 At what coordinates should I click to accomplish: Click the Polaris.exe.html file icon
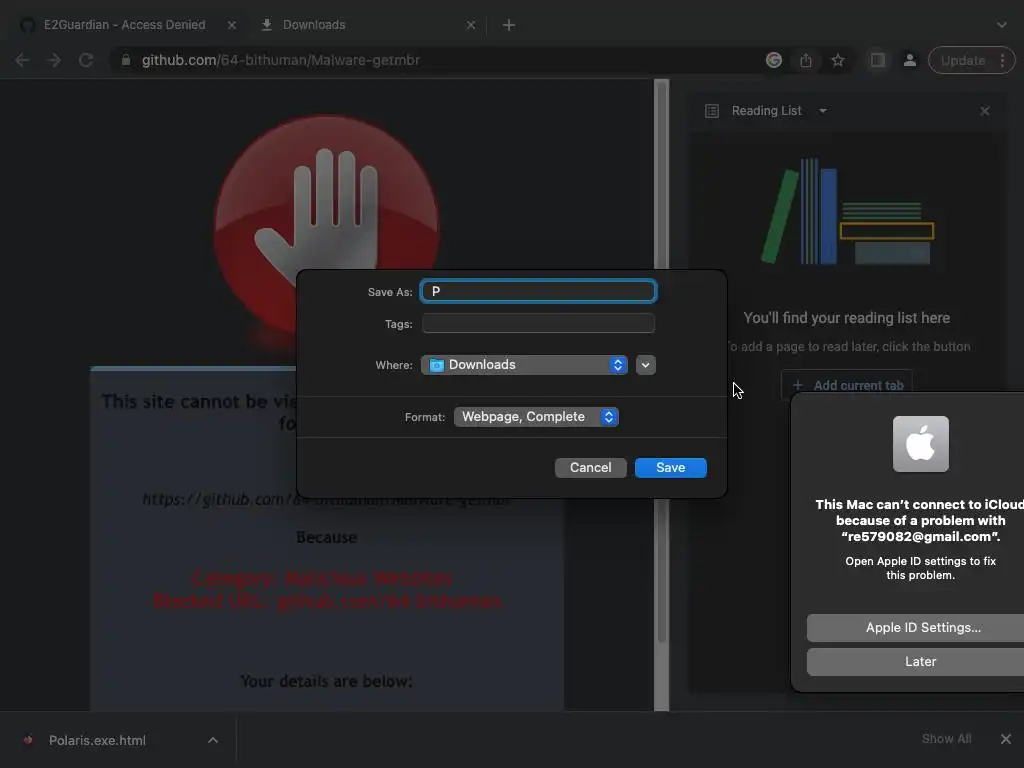(28, 740)
